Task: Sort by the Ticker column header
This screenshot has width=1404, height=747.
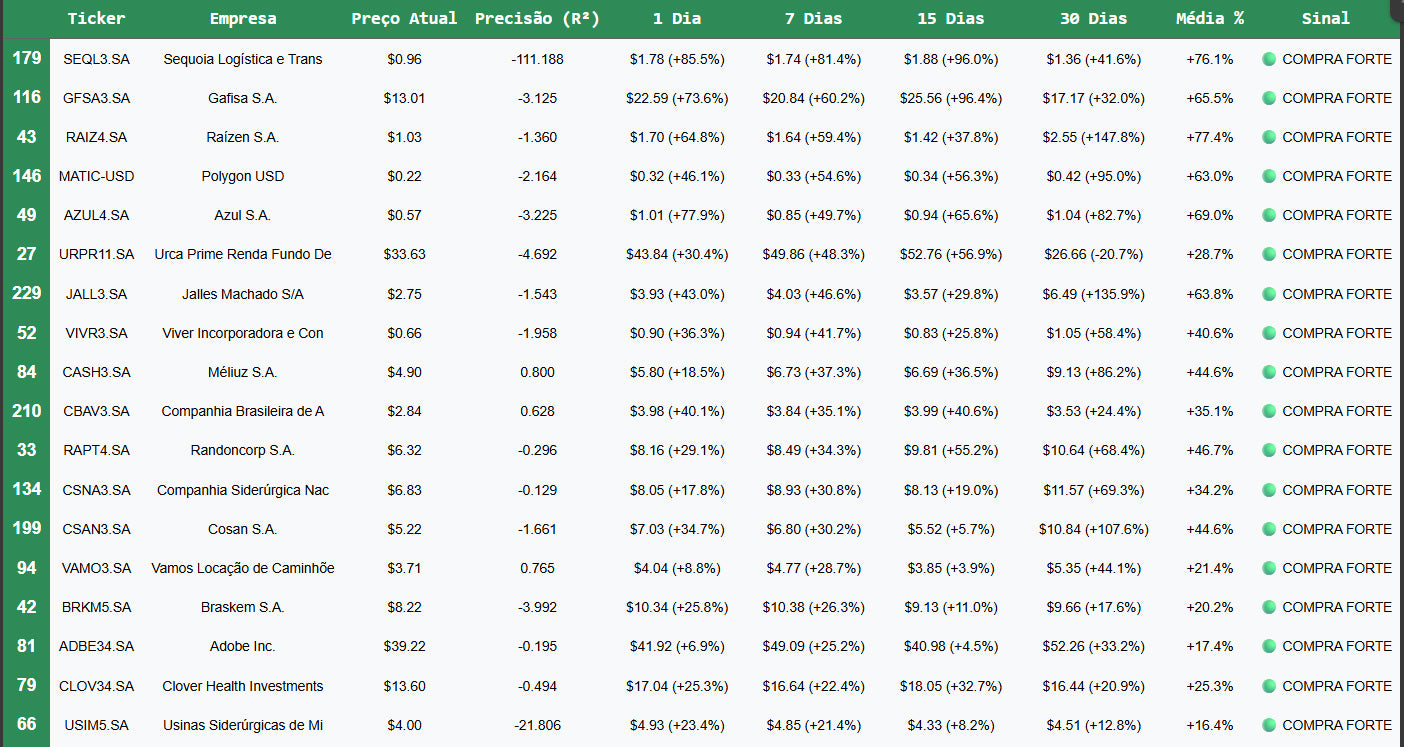Action: click(x=96, y=19)
